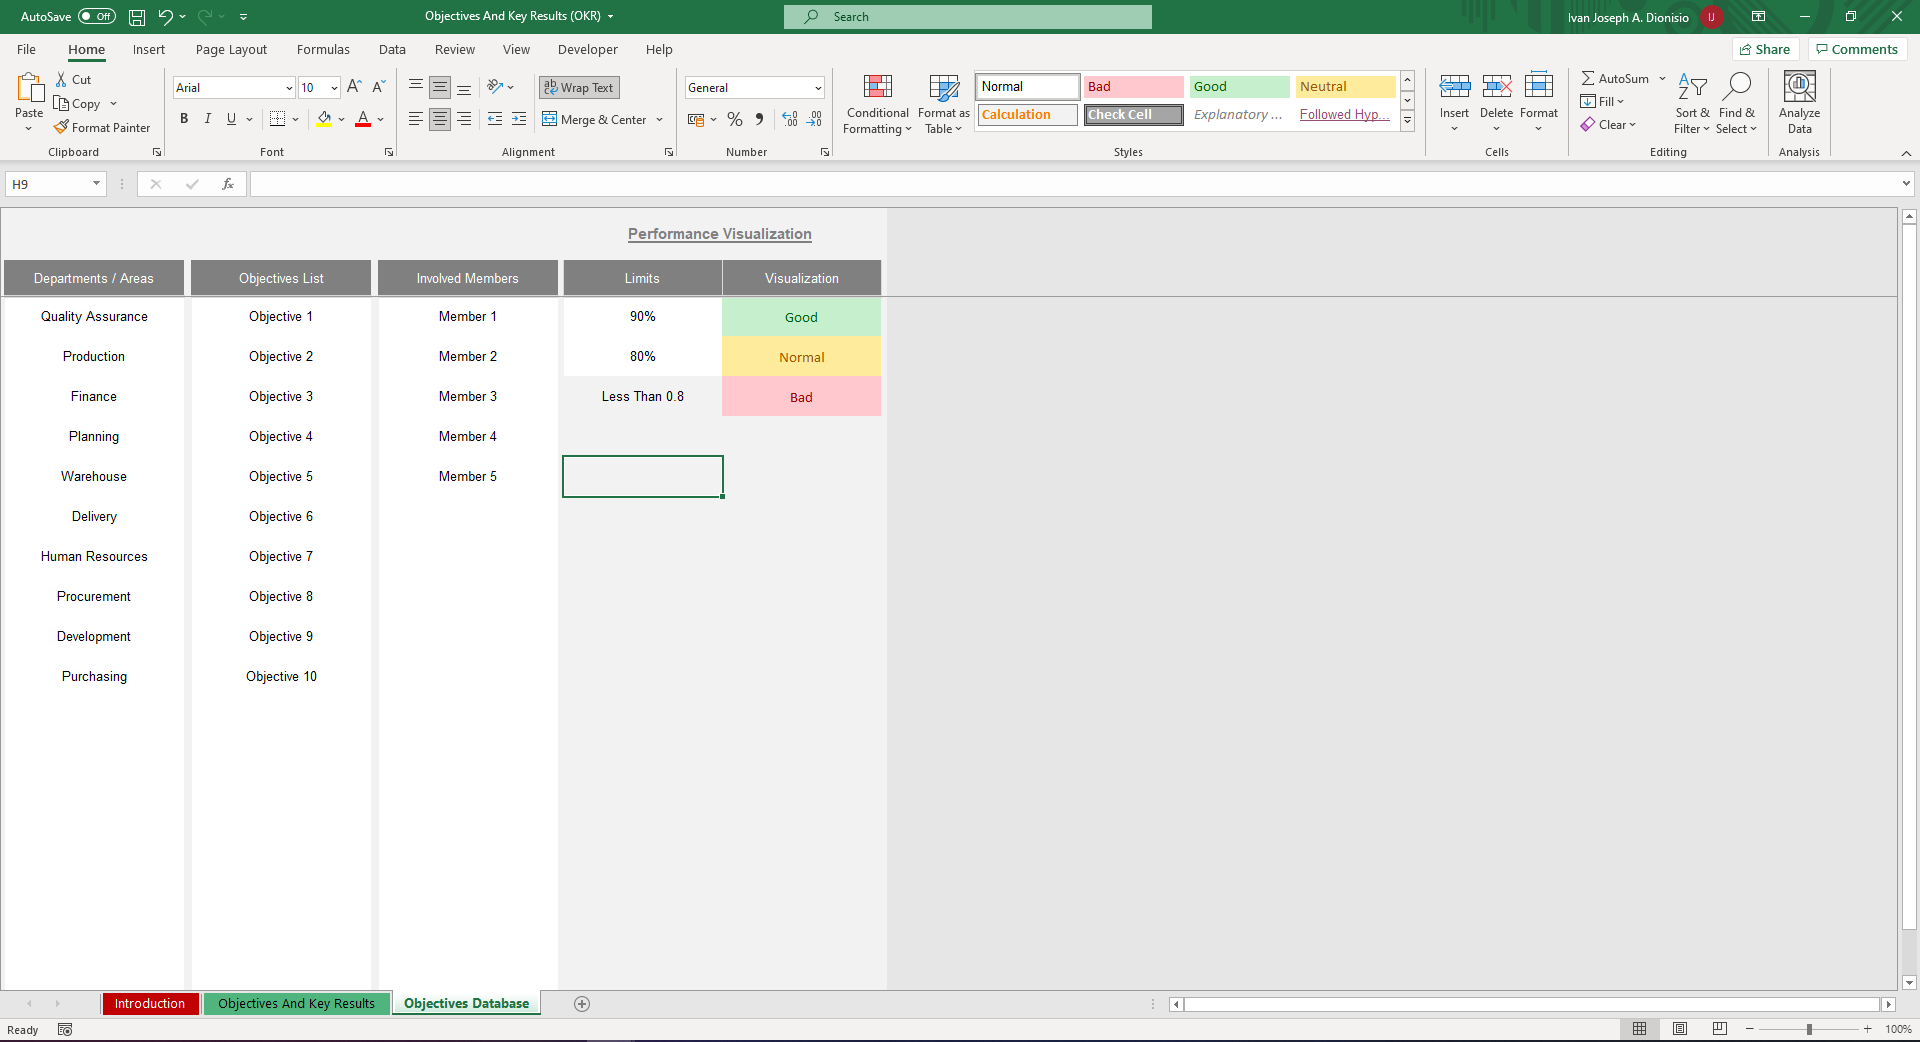Open the File menu
1920x1042 pixels.
click(26, 50)
